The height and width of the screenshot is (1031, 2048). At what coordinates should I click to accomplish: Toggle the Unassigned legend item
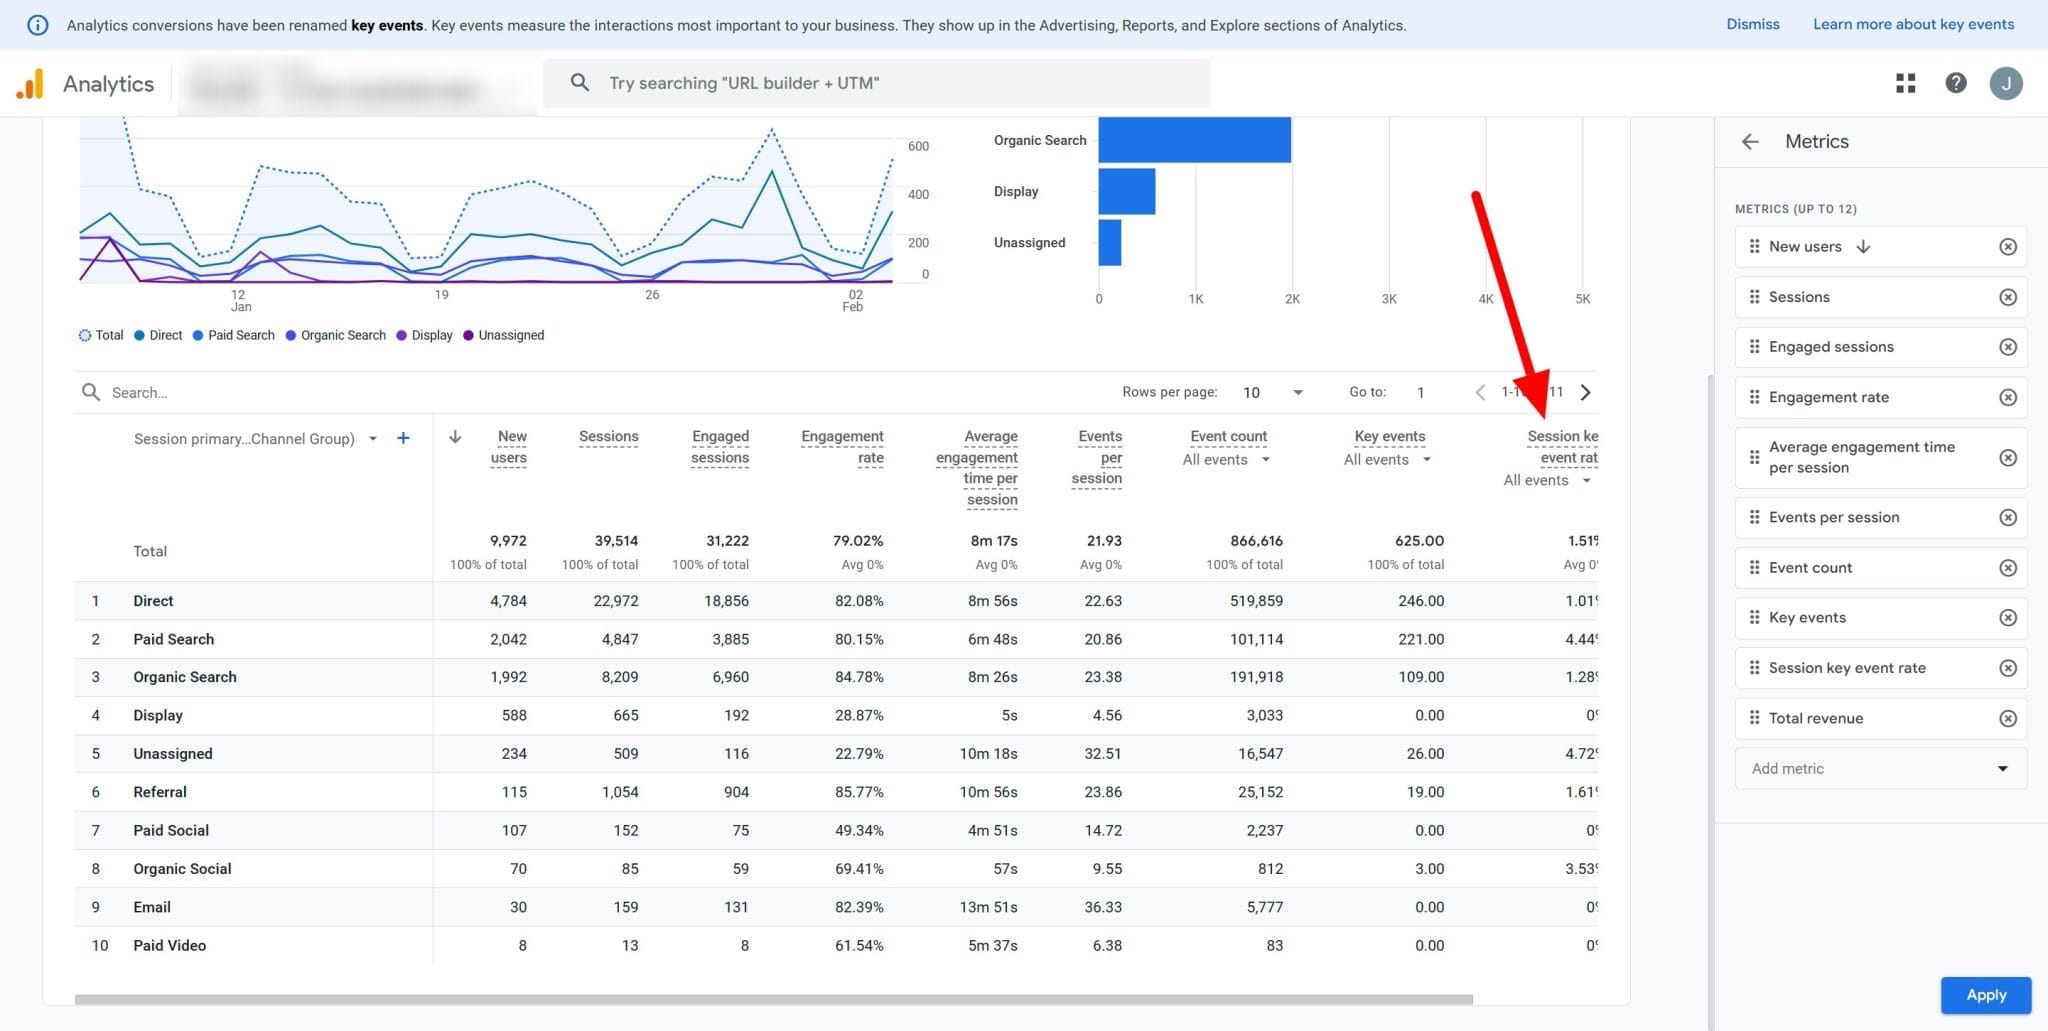click(x=505, y=335)
